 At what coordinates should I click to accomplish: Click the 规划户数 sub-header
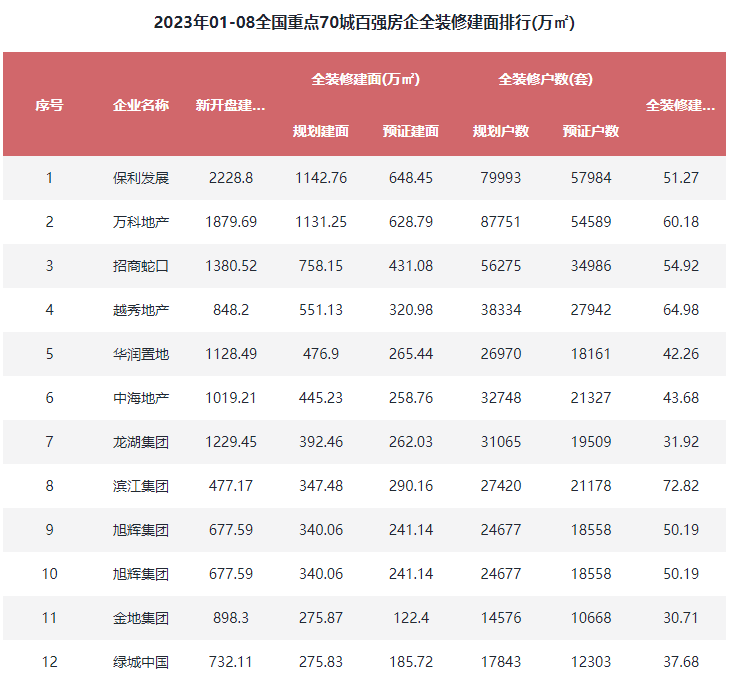(x=501, y=131)
